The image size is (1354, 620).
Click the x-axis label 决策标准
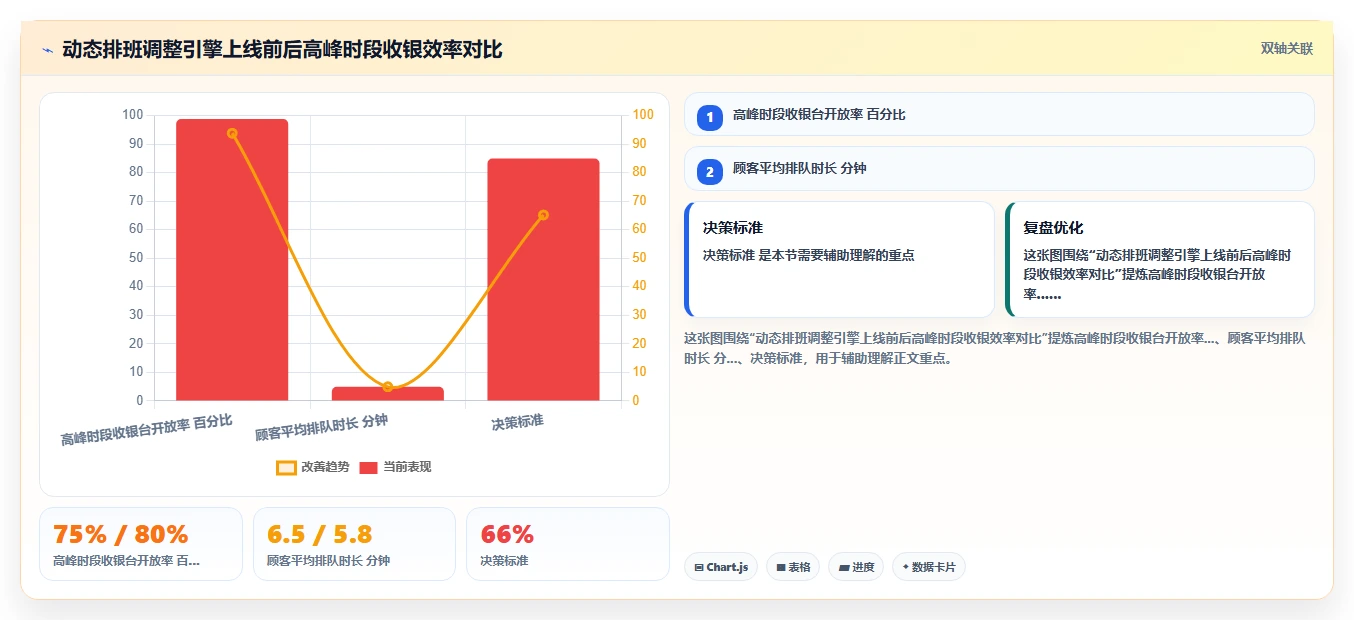coord(517,423)
